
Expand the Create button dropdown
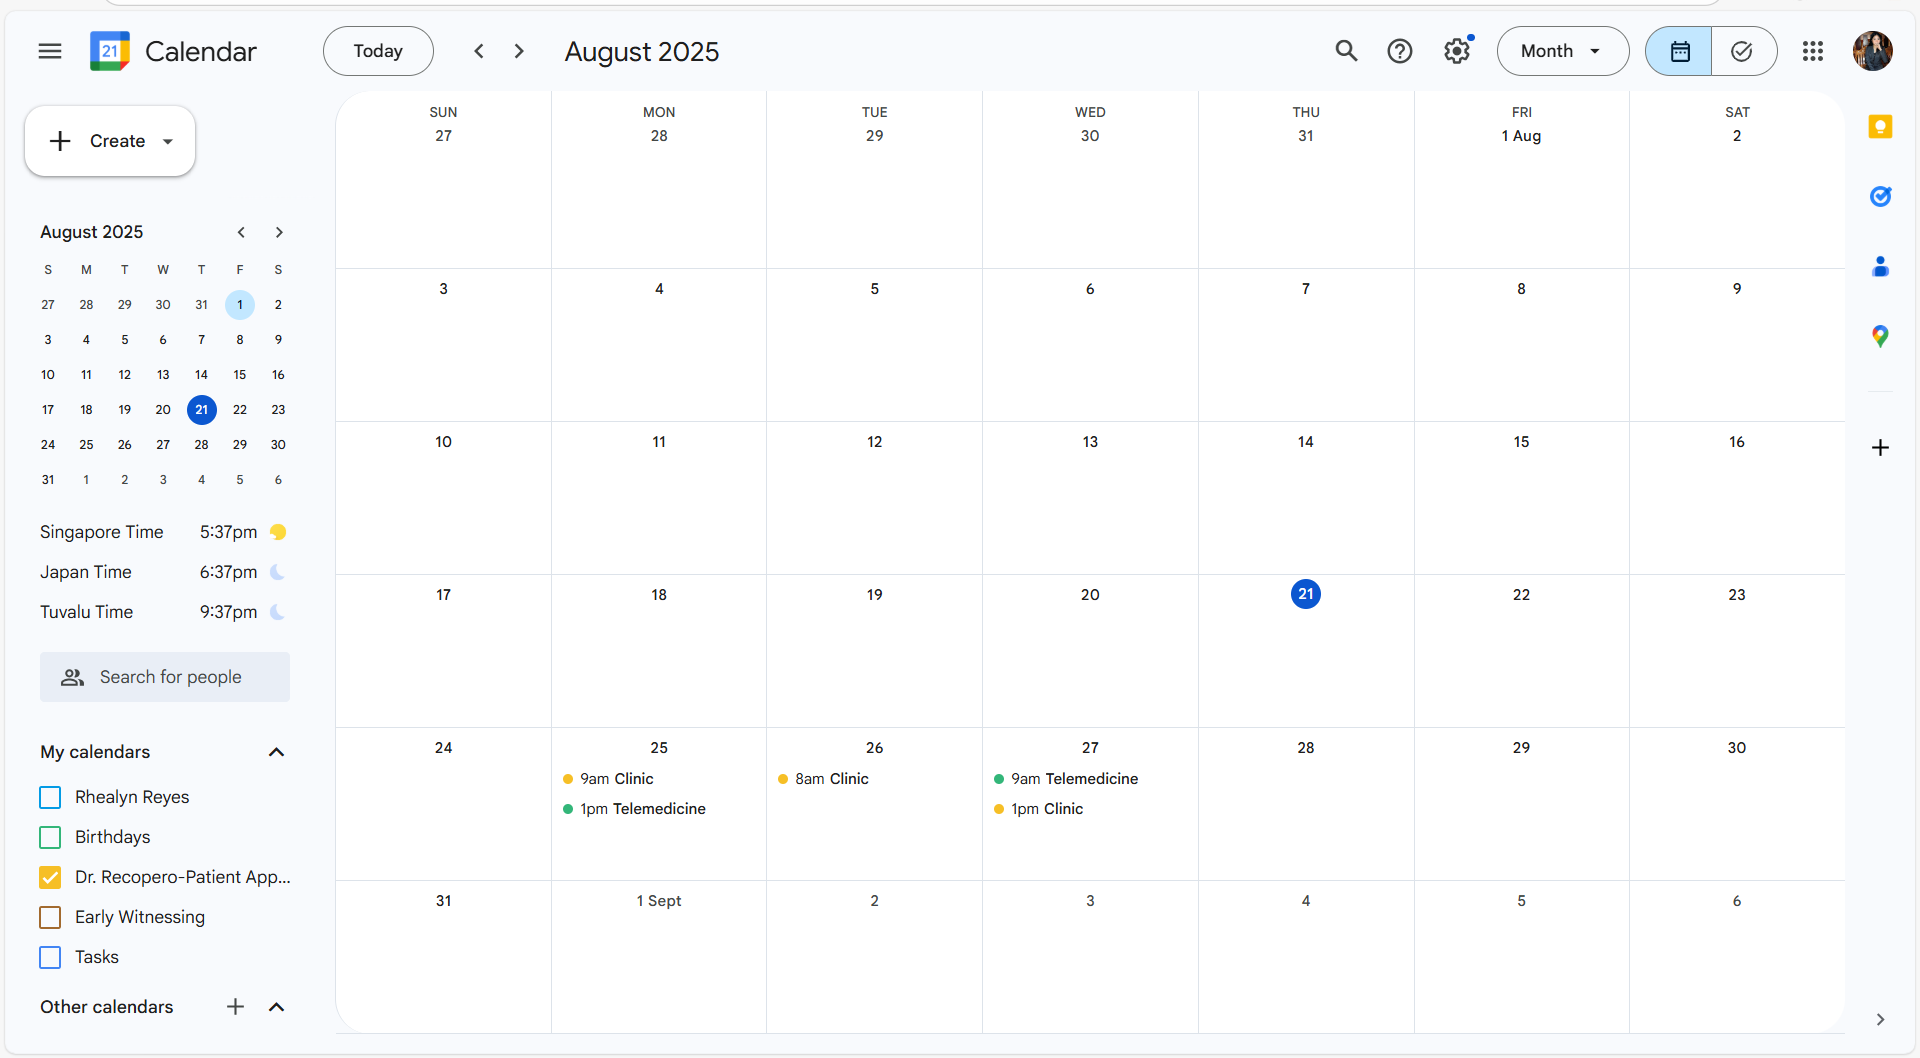click(168, 141)
